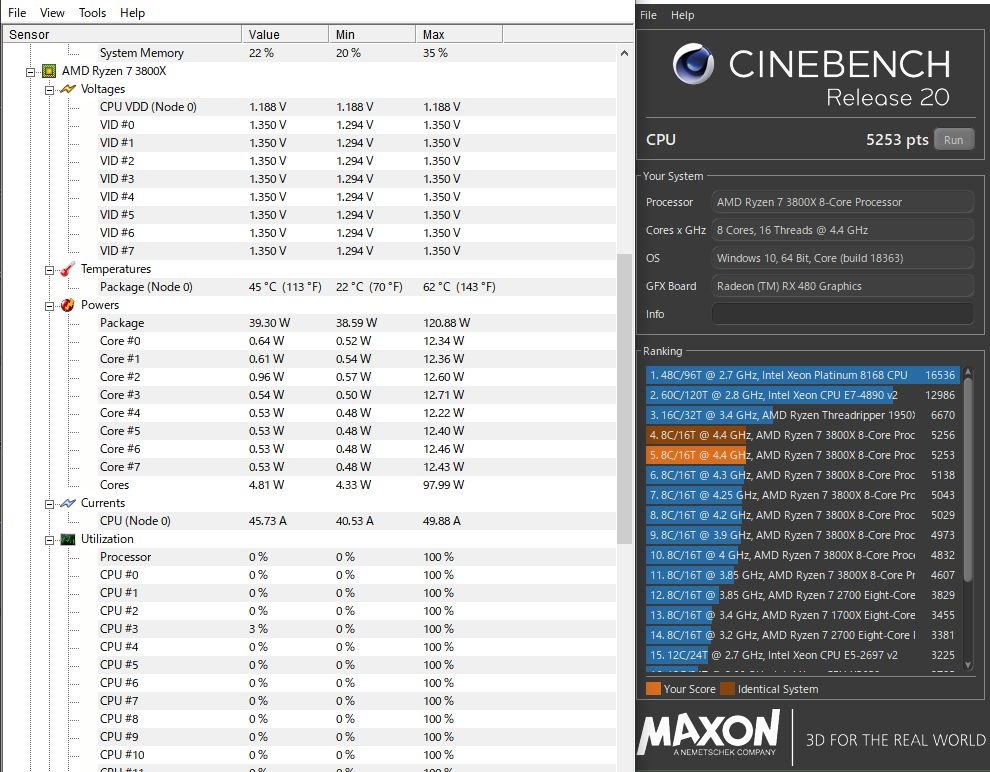Collapse the Currents tree group

click(x=49, y=504)
